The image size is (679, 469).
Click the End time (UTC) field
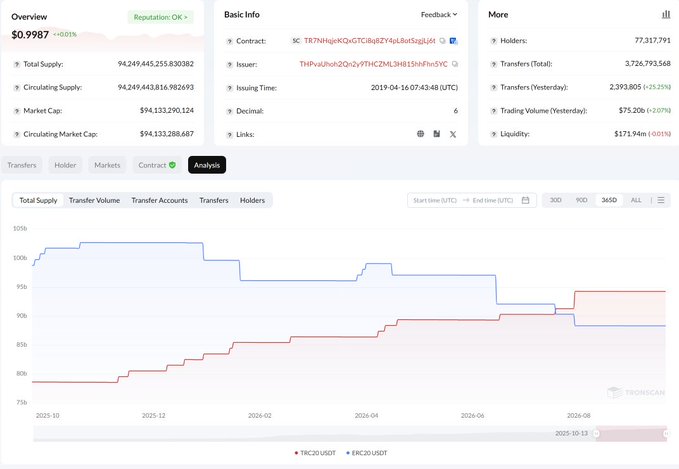pyautogui.click(x=493, y=200)
